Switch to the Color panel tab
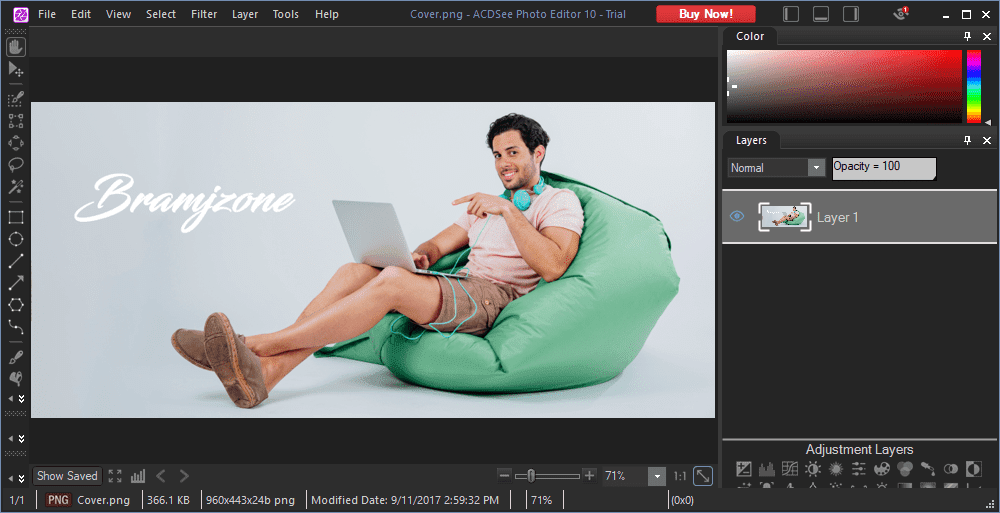This screenshot has height=513, width=1000. point(750,36)
